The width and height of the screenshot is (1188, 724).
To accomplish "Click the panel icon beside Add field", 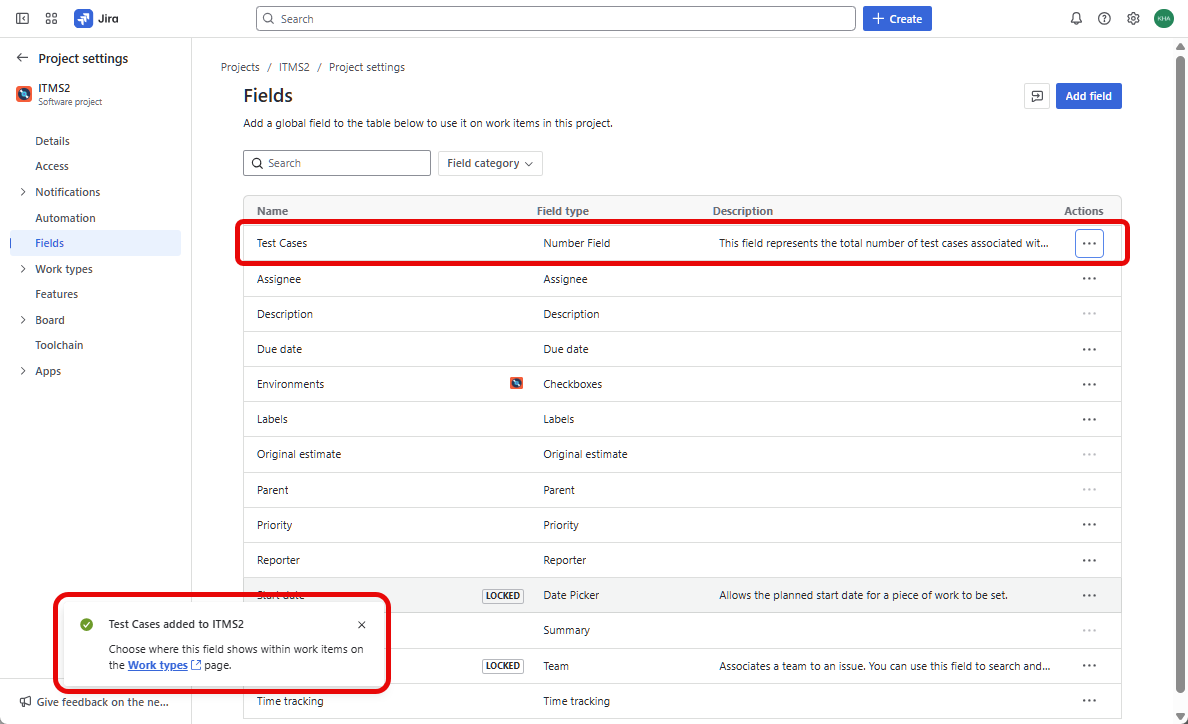I will [1037, 96].
